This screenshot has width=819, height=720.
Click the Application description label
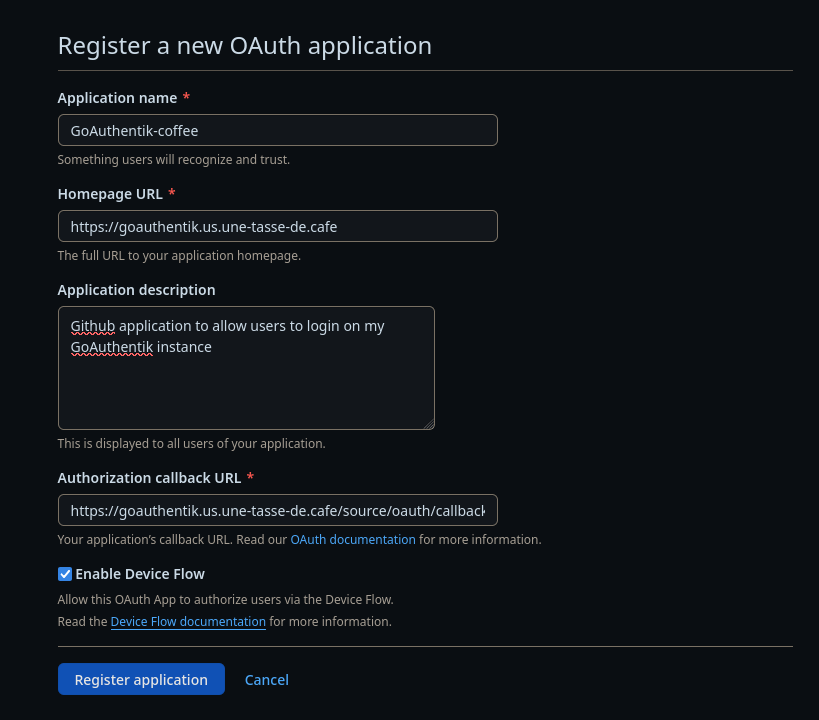click(x=136, y=290)
